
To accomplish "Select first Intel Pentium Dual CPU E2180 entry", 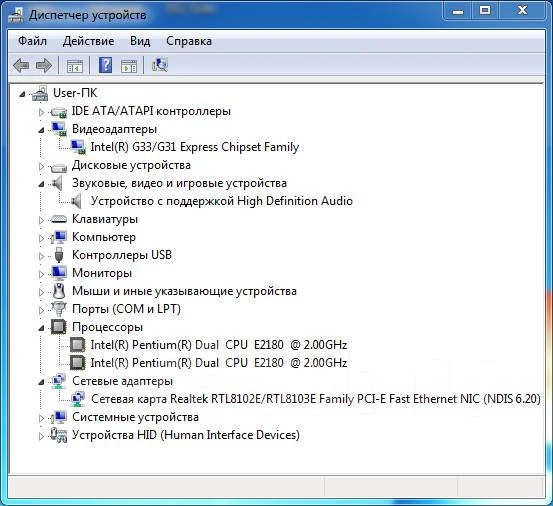I will click(x=219, y=345).
